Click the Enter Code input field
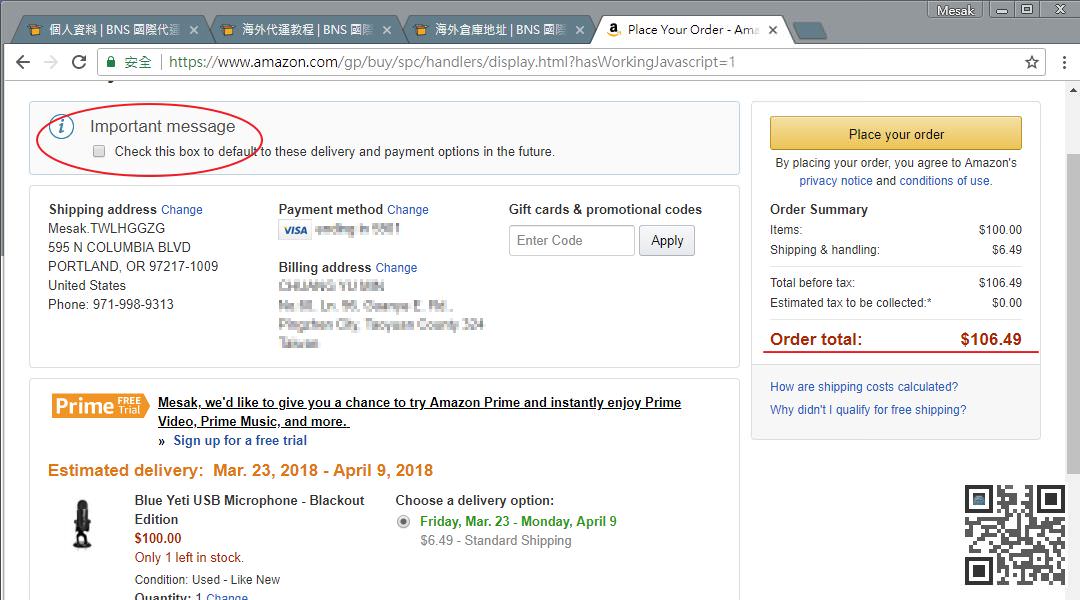The width and height of the screenshot is (1080, 600). 571,241
